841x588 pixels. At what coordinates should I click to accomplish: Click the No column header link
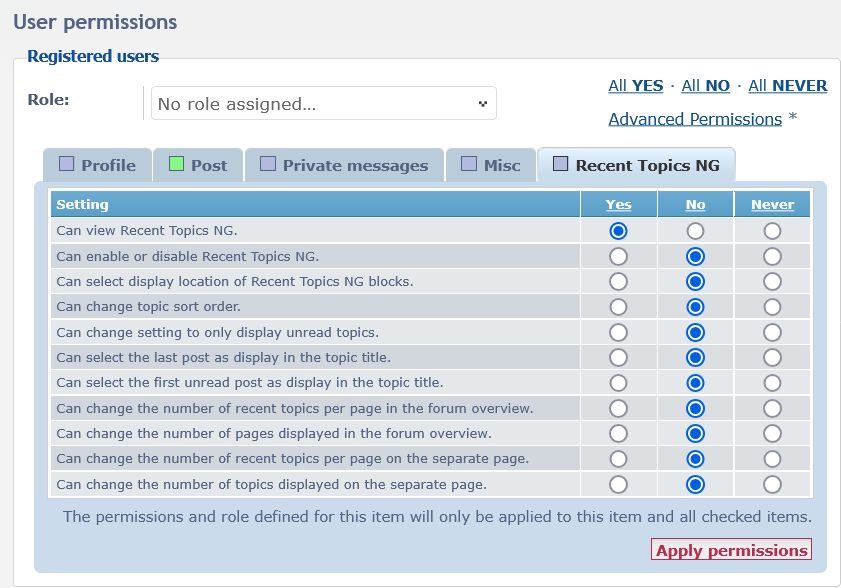695,204
